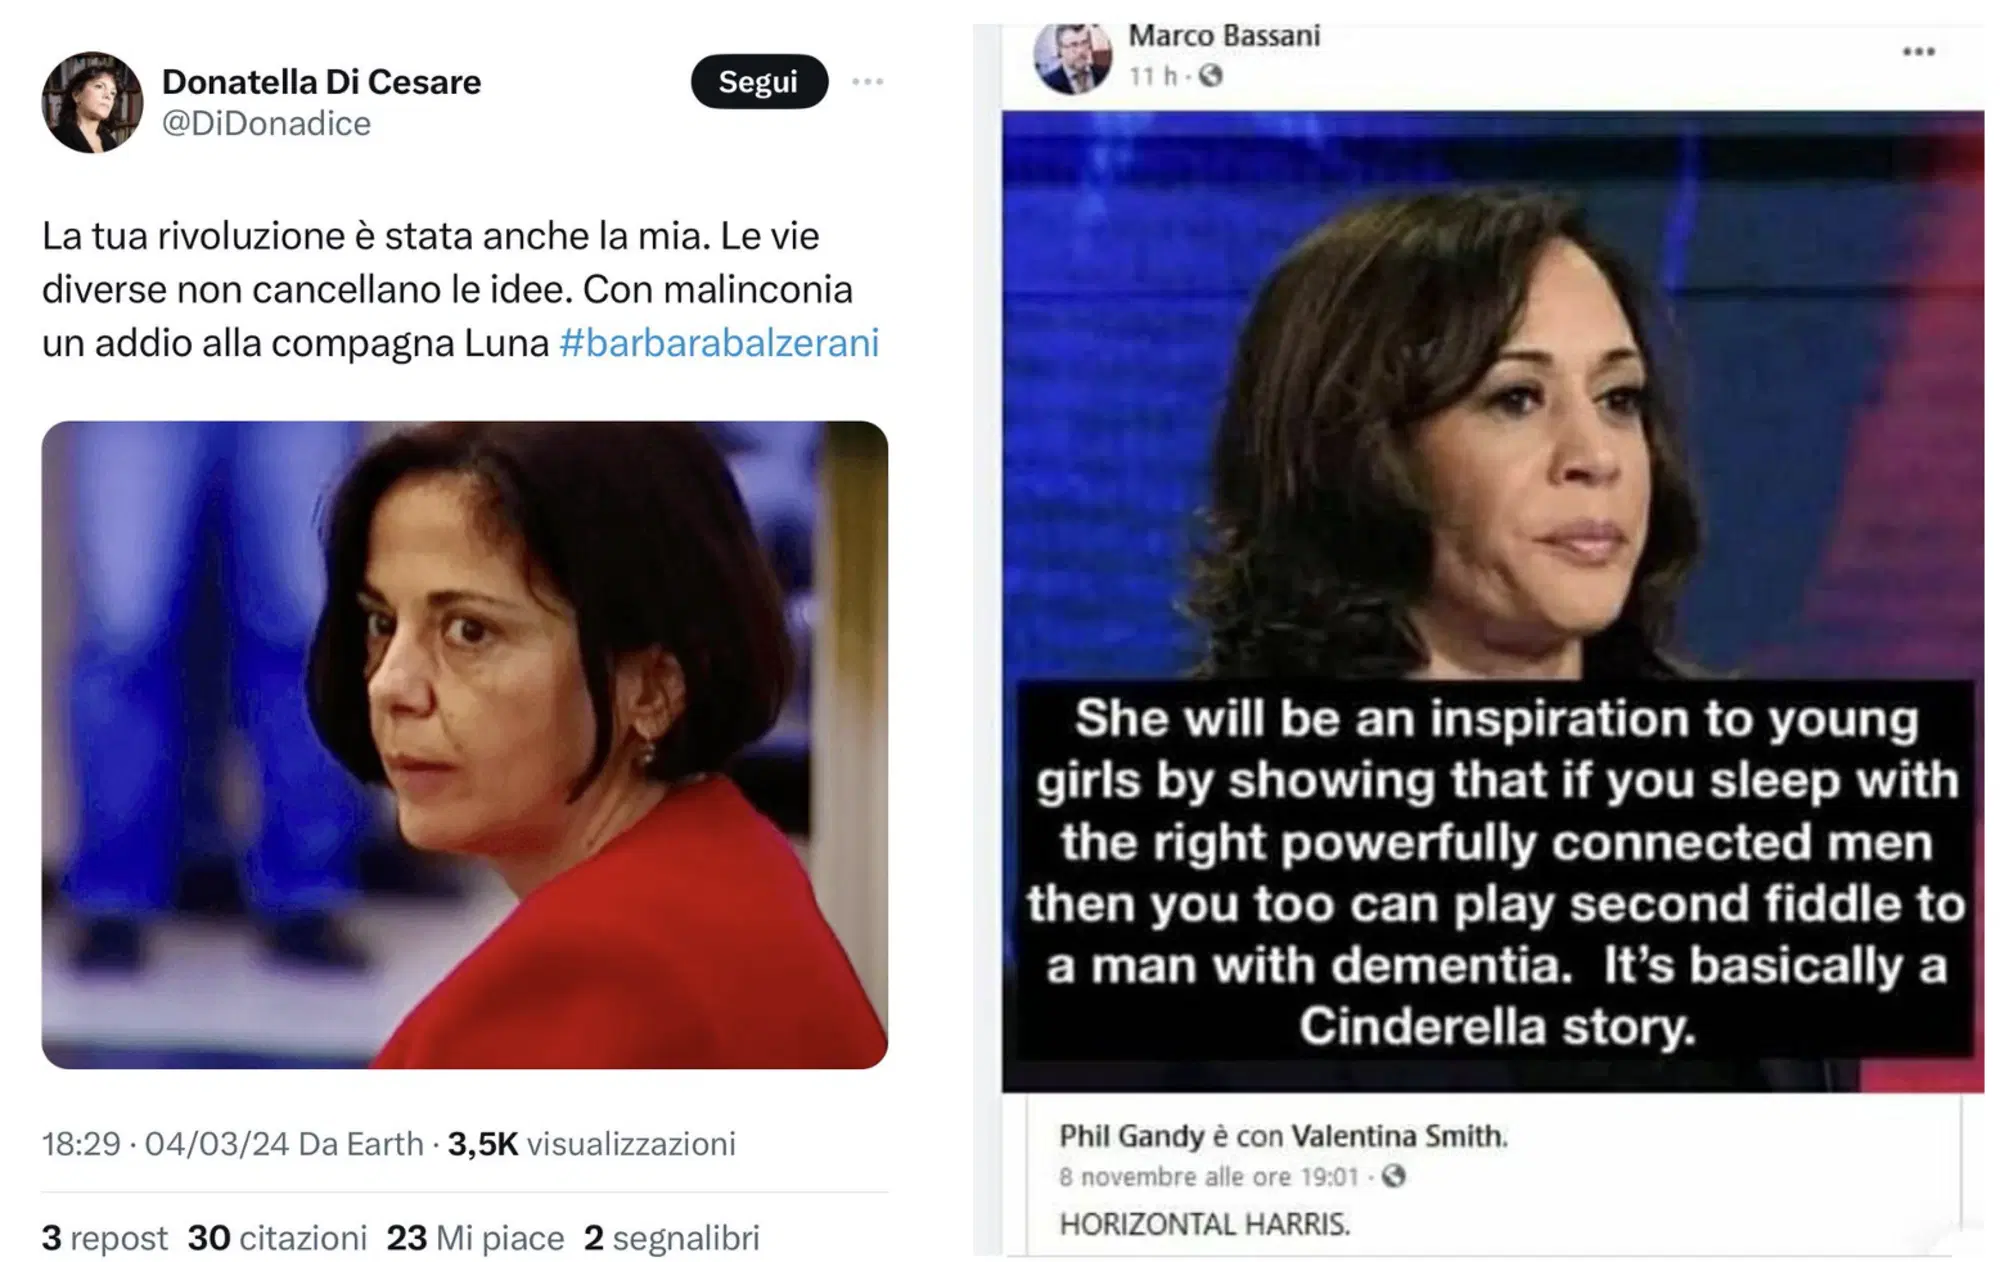View the 3 repost list
This screenshot has height=1262, width=2000.
[x=104, y=1238]
